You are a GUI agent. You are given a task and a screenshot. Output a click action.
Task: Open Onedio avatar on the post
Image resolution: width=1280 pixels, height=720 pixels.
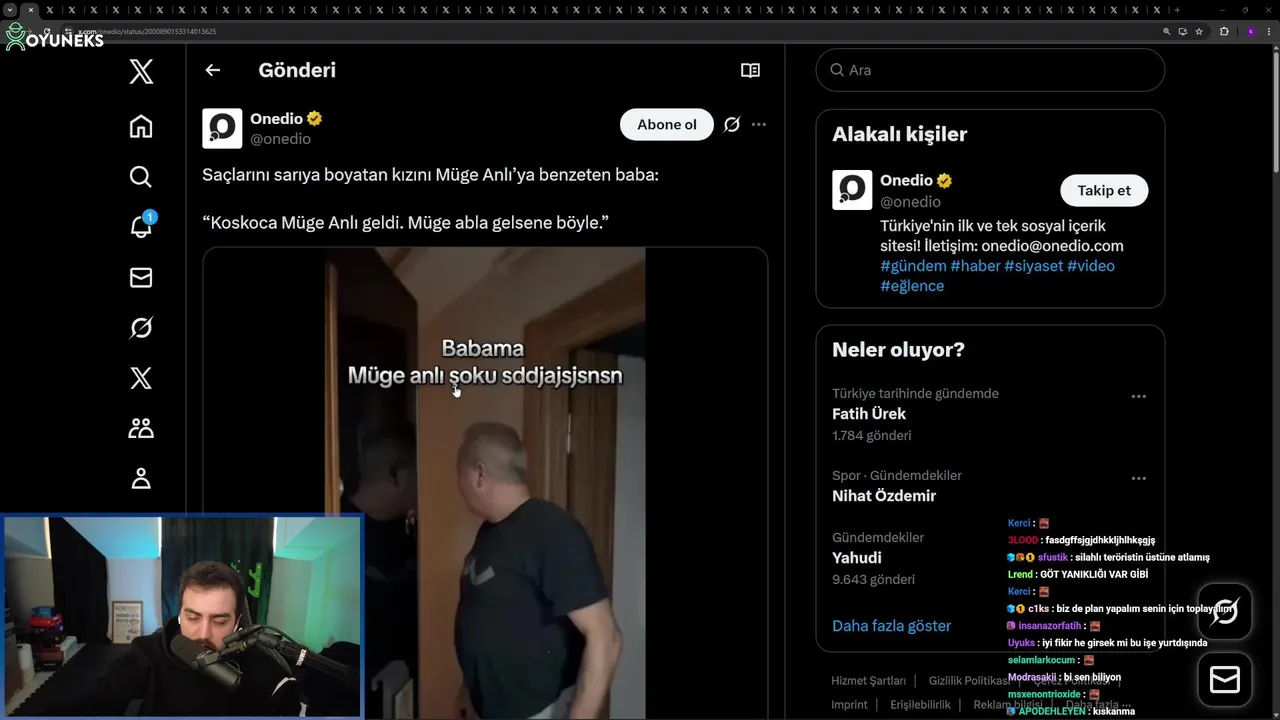click(x=222, y=128)
